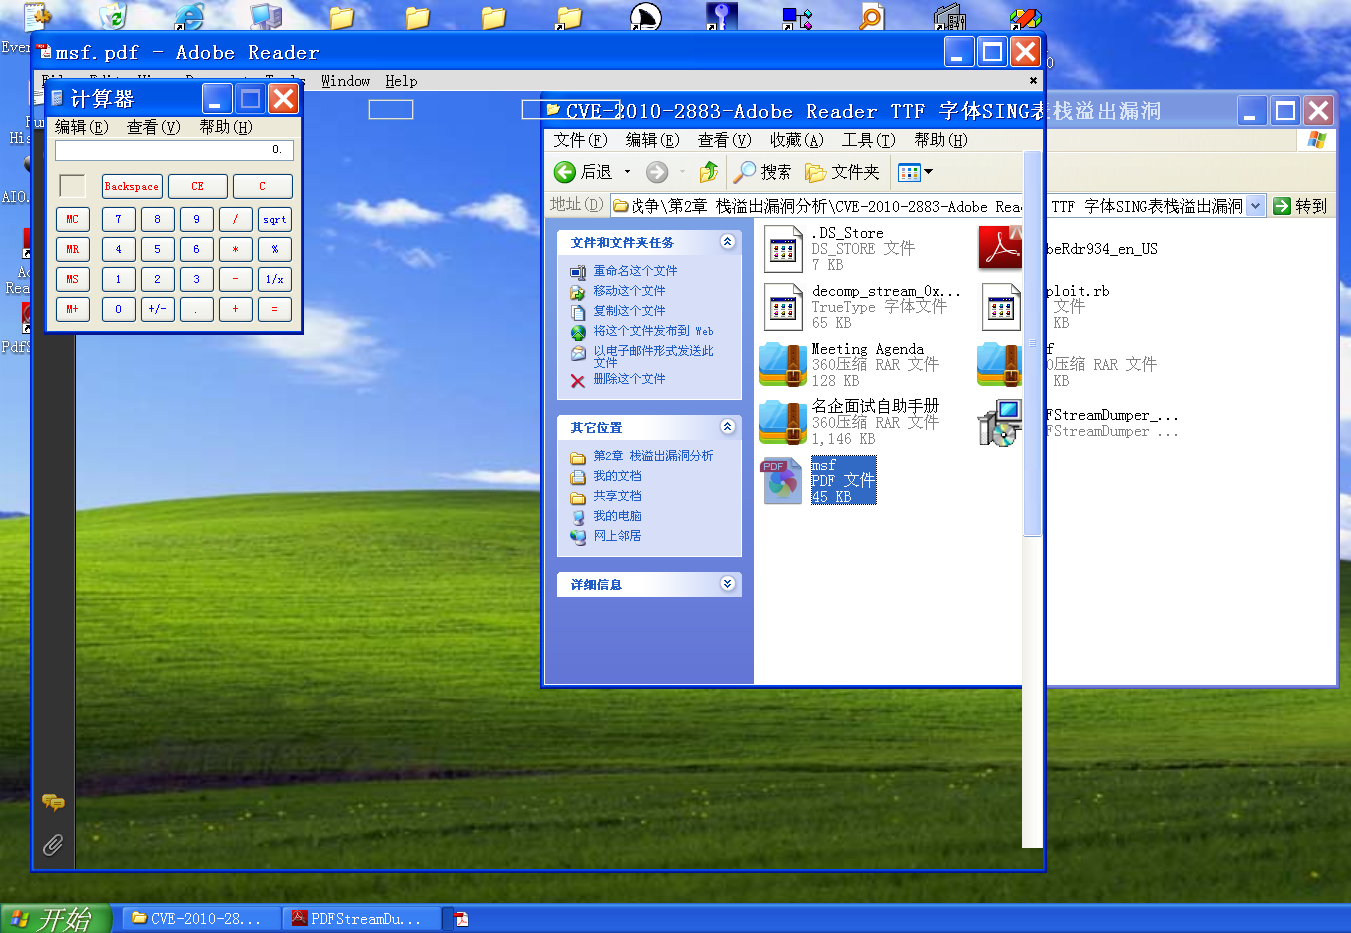1351x933 pixels.
Task: Click the CE button in Calculator
Action: point(197,186)
